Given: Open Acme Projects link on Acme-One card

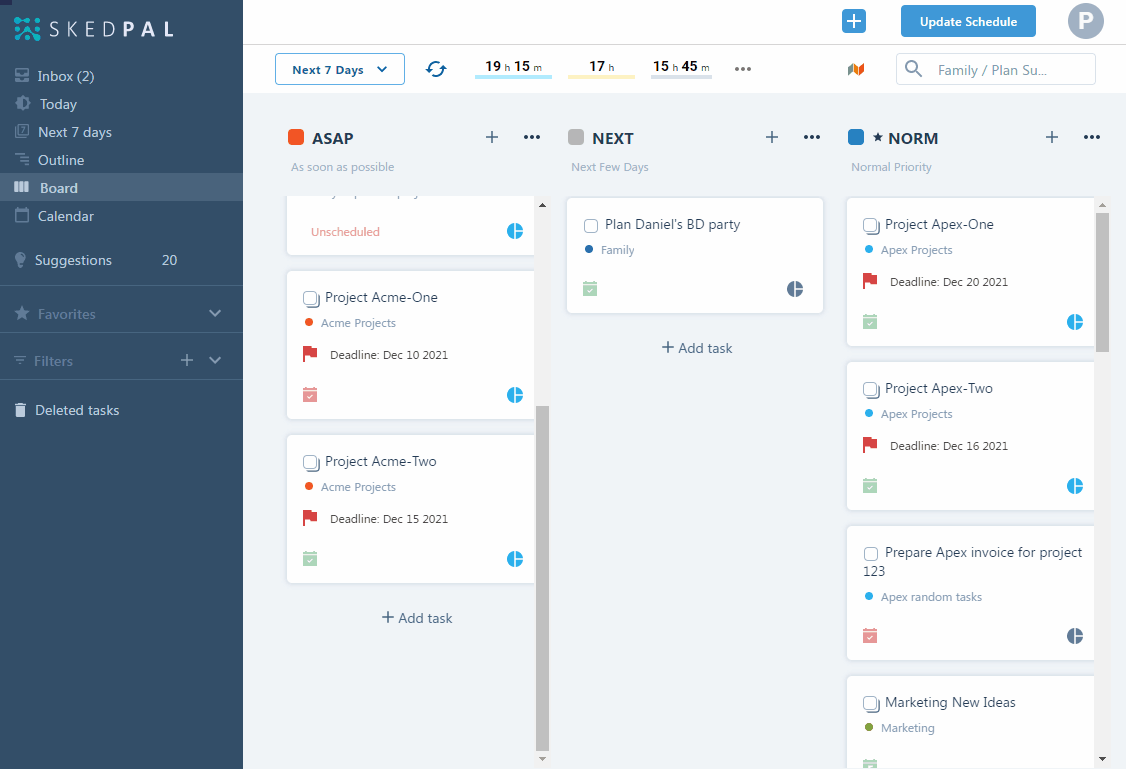Looking at the screenshot, I should (358, 323).
